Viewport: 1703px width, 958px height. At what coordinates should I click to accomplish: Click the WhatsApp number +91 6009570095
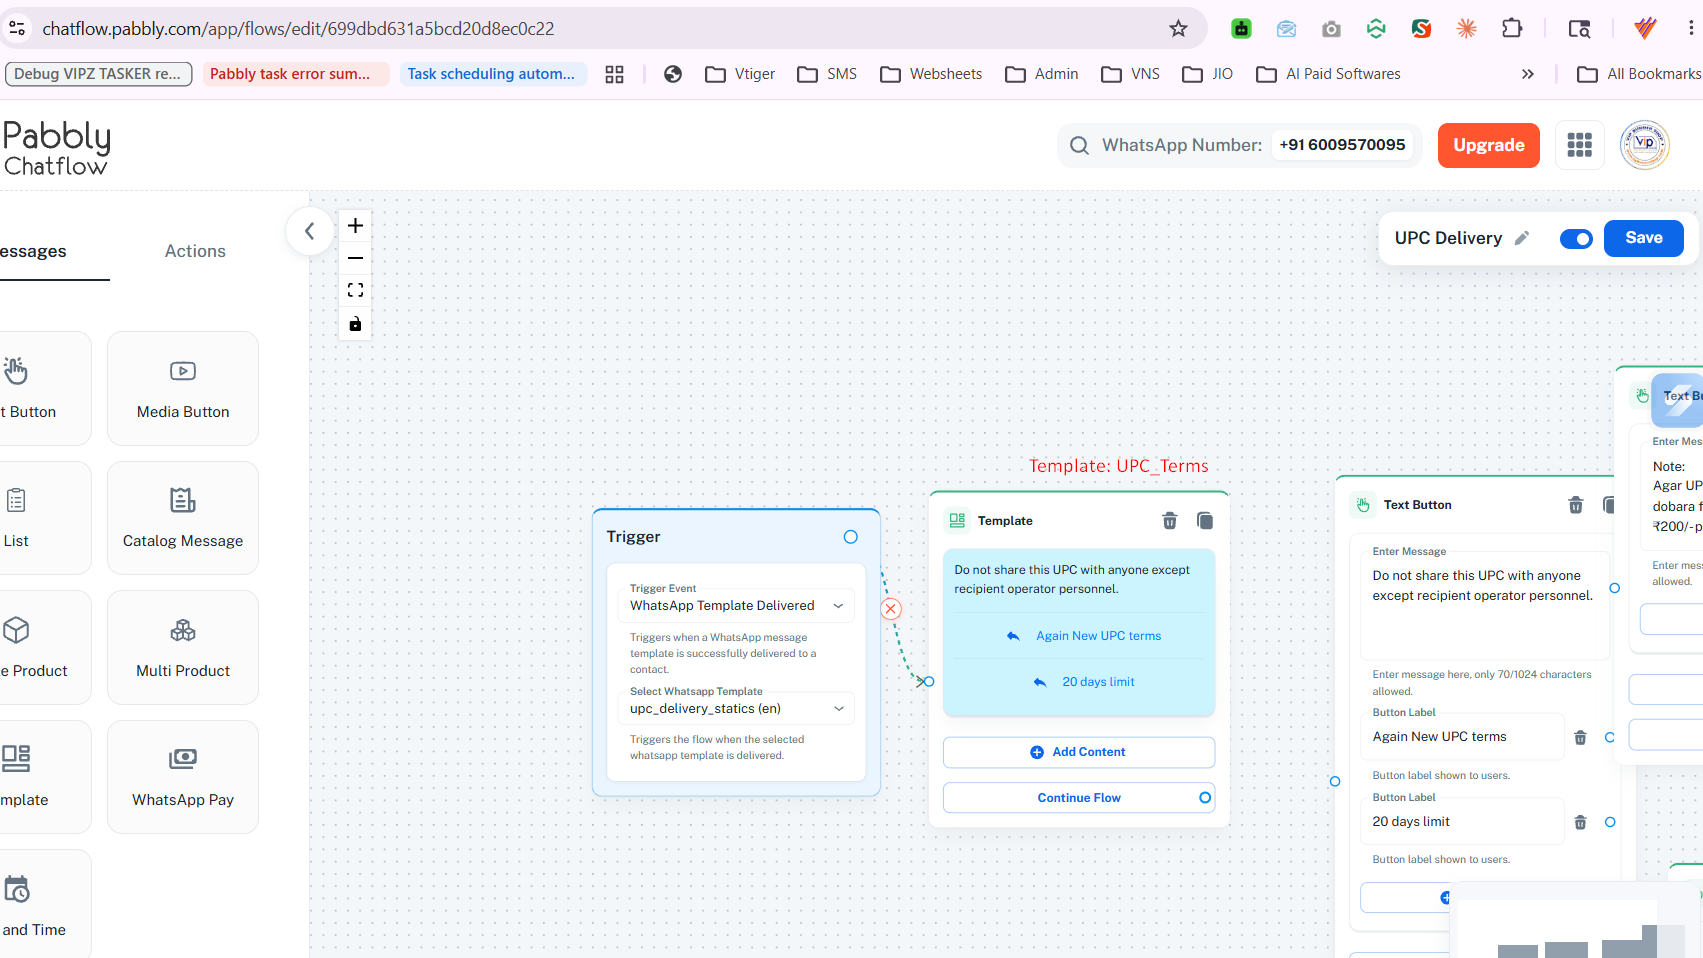pos(1342,145)
